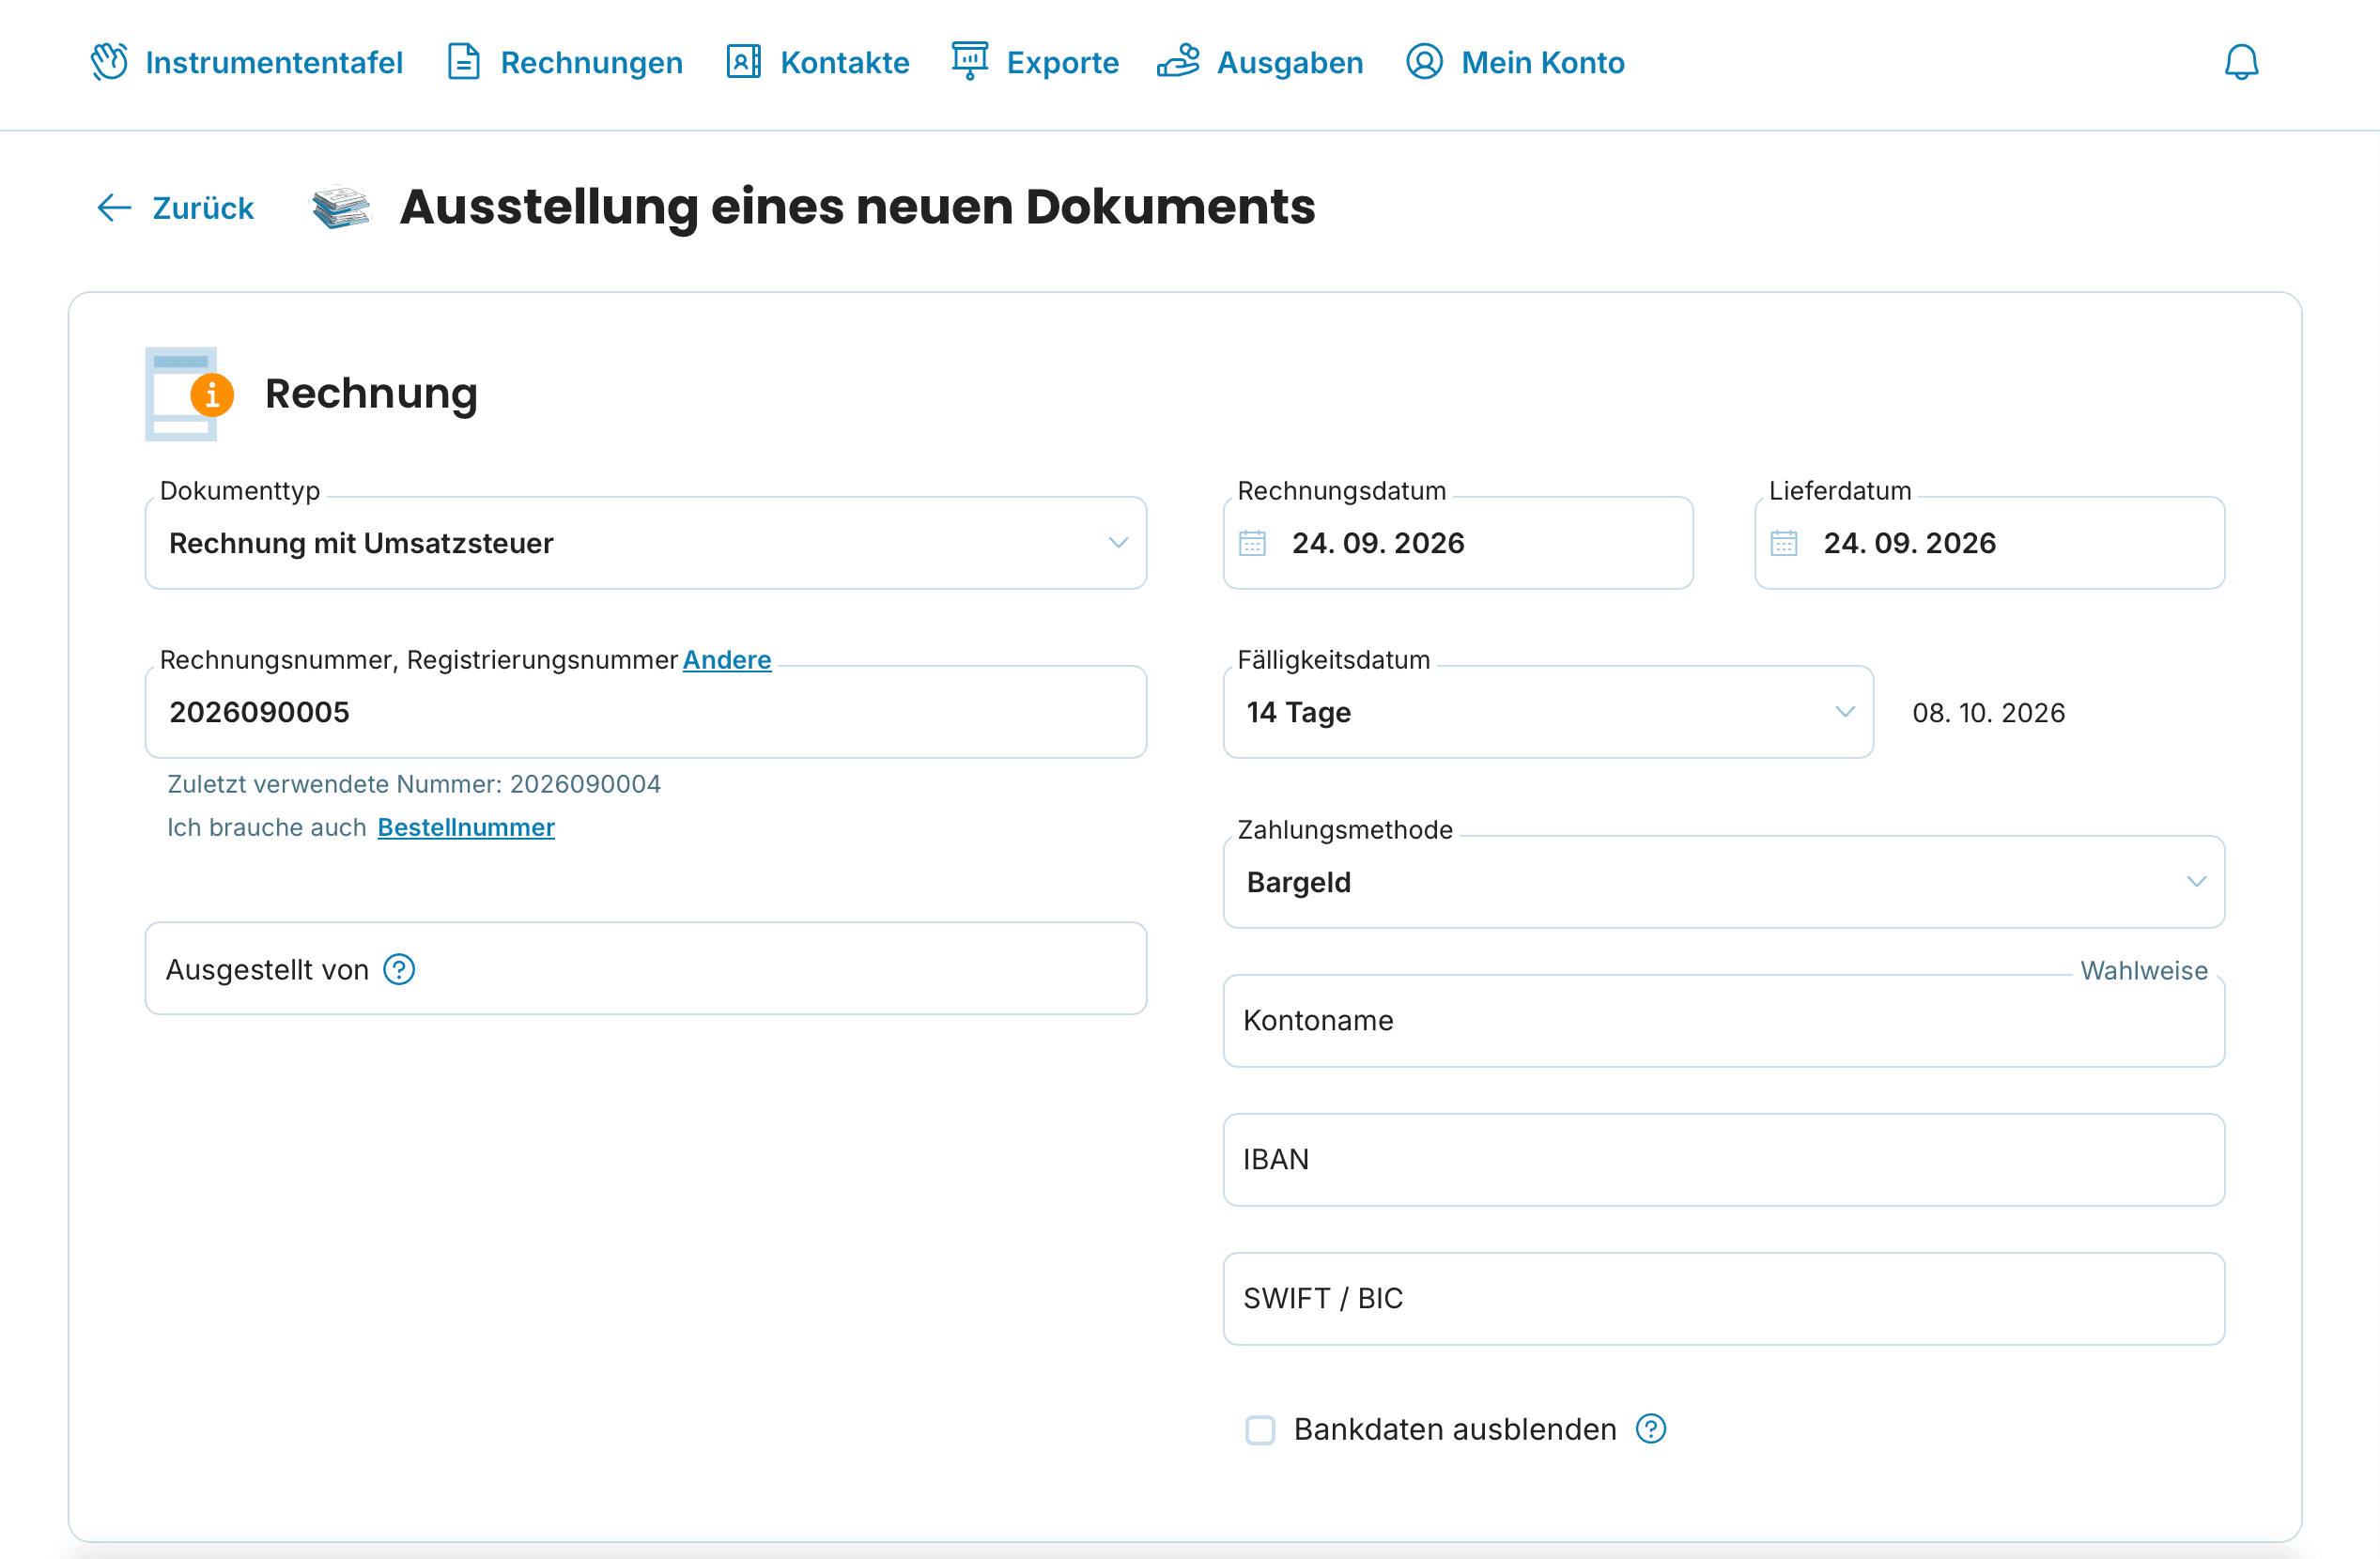
Task: Click the Wahlweise label
Action: 2144,971
